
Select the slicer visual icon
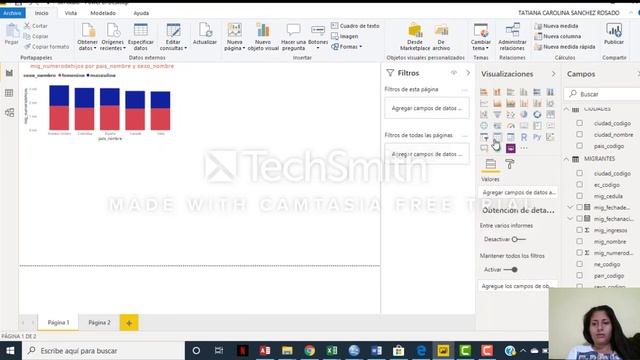[x=484, y=137]
